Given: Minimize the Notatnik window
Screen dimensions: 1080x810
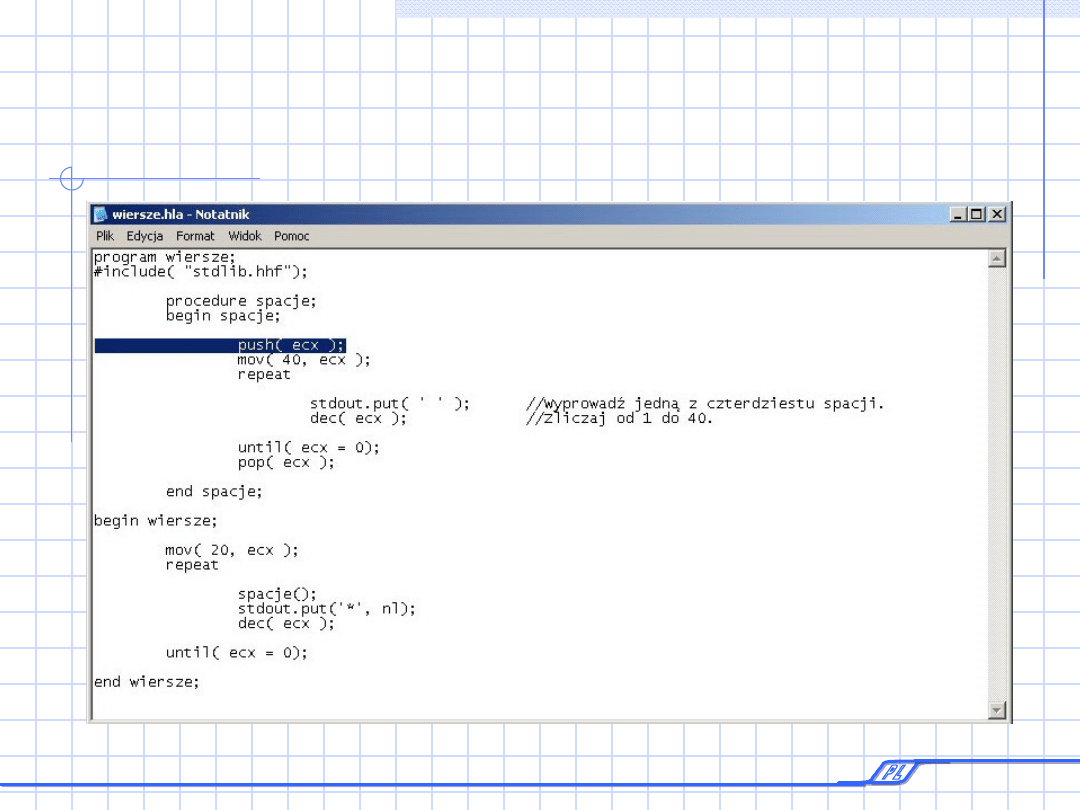Looking at the screenshot, I should coord(959,214).
